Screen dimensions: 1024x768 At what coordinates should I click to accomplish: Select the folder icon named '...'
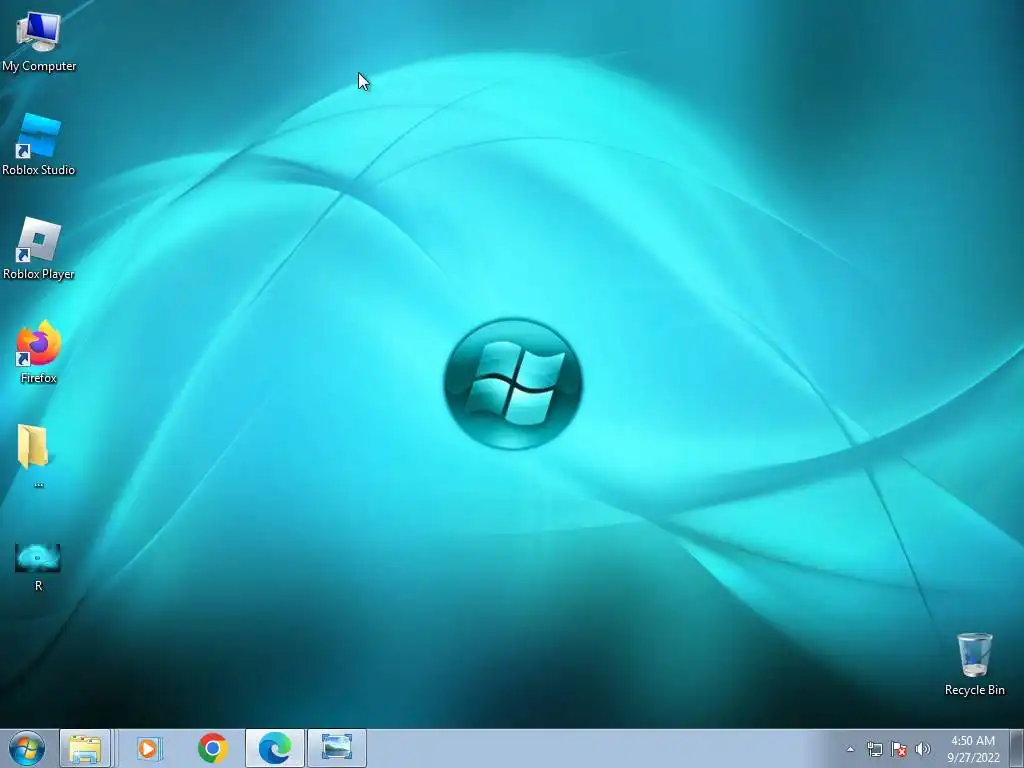coord(34,456)
